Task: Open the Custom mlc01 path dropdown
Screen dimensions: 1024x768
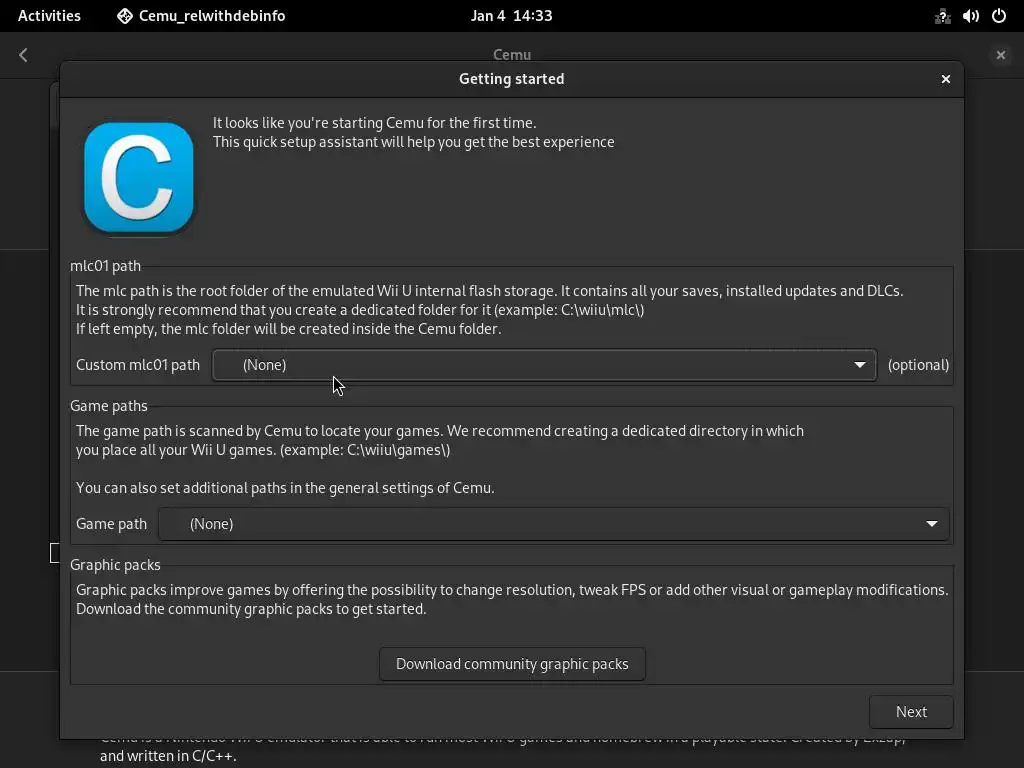Action: 544,365
